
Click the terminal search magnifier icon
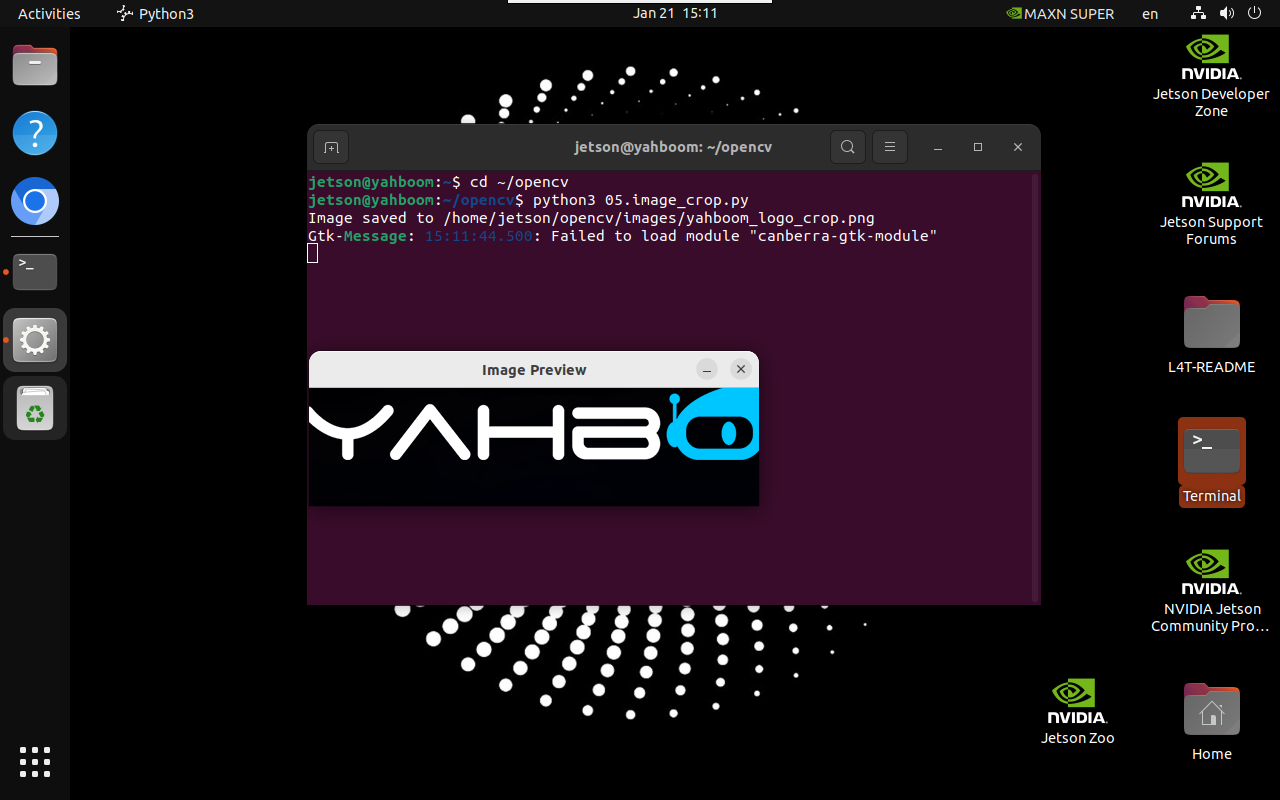847,148
